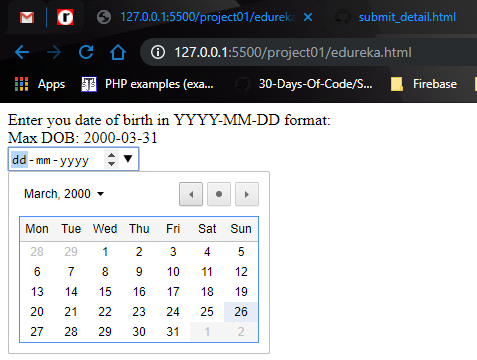The image size is (477, 360).
Task: Show the next month in the calendar
Action: tap(247, 194)
